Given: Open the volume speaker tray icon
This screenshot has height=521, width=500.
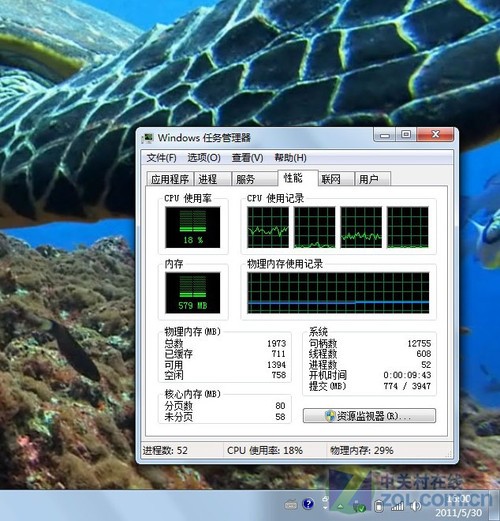Looking at the screenshot, I should pyautogui.click(x=416, y=506).
